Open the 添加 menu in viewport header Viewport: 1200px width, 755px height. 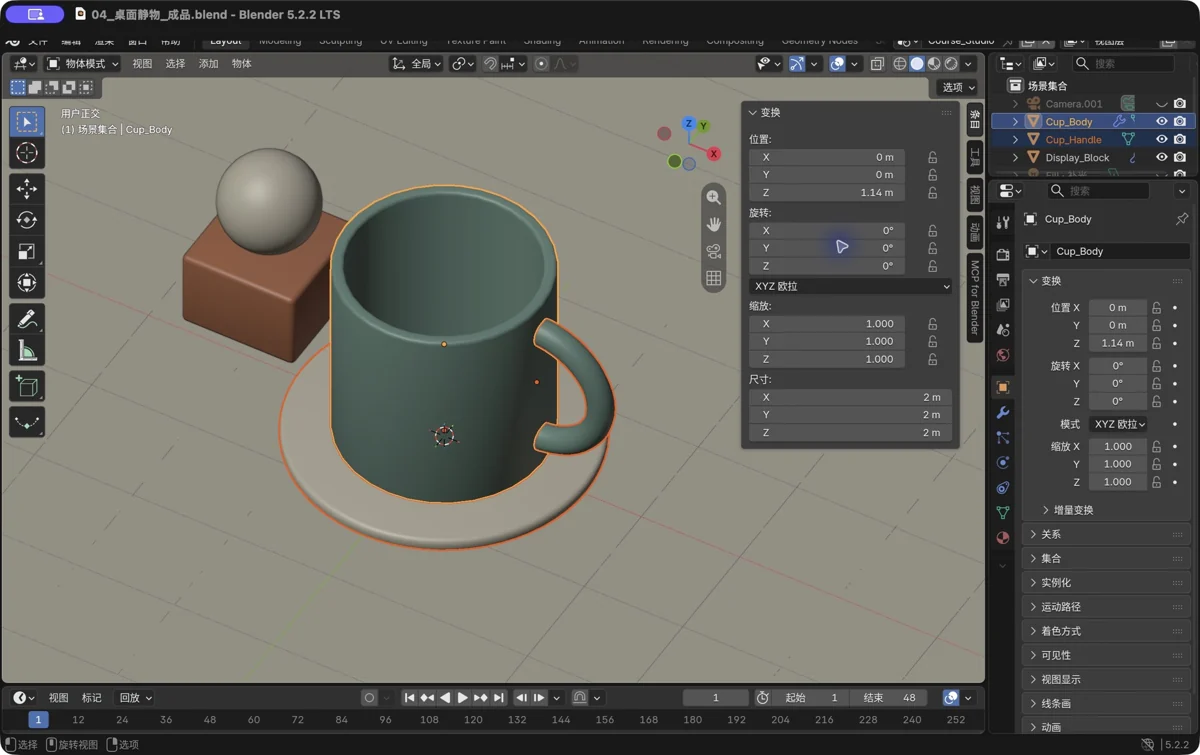pos(208,64)
